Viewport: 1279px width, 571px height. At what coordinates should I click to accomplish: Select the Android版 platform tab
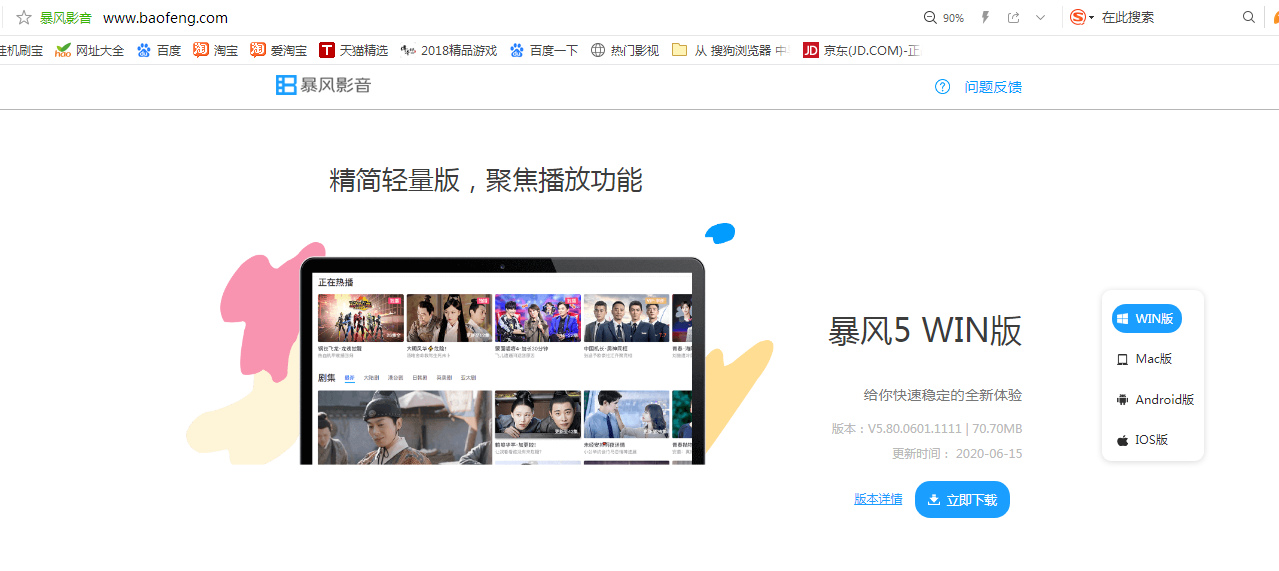coord(1155,400)
